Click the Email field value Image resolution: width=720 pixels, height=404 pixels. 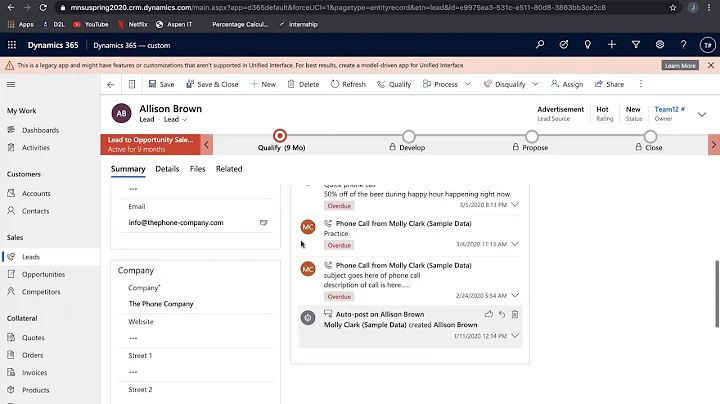tap(176, 223)
